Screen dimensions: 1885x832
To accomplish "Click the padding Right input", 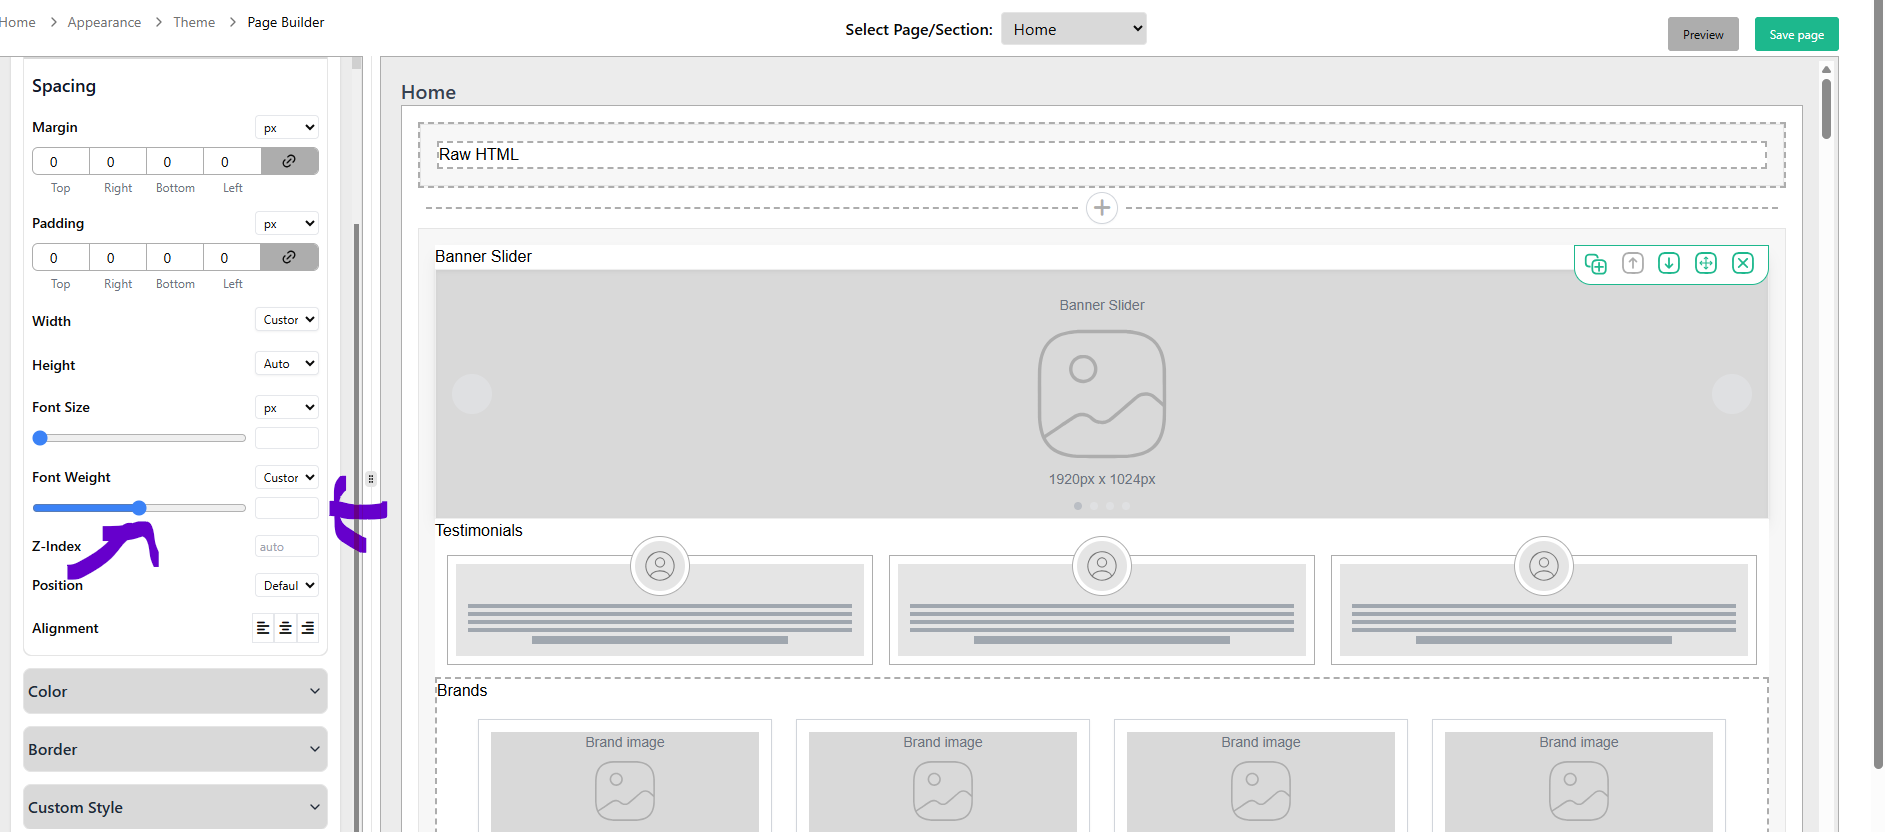I will (x=118, y=257).
